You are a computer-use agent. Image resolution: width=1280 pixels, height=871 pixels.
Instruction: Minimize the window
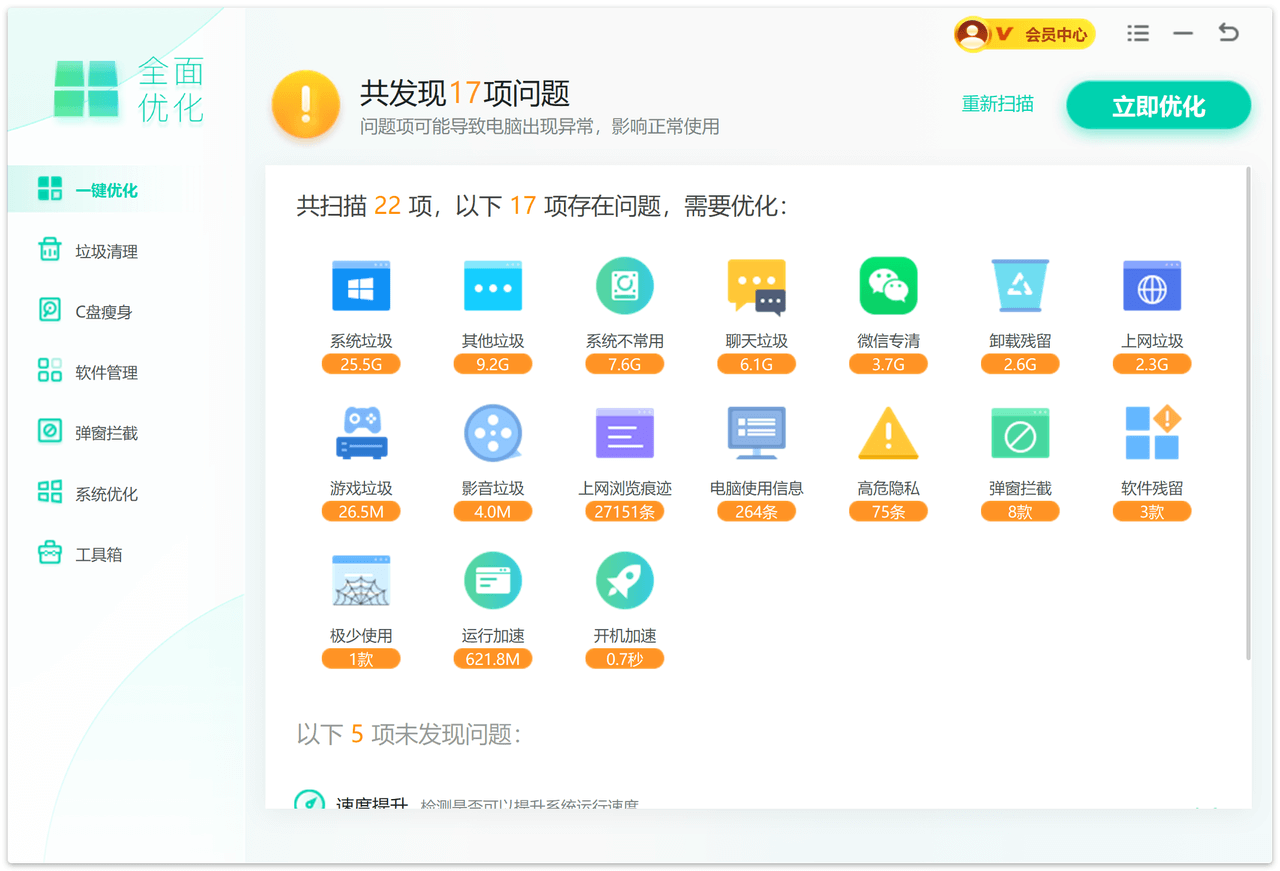tap(1183, 33)
